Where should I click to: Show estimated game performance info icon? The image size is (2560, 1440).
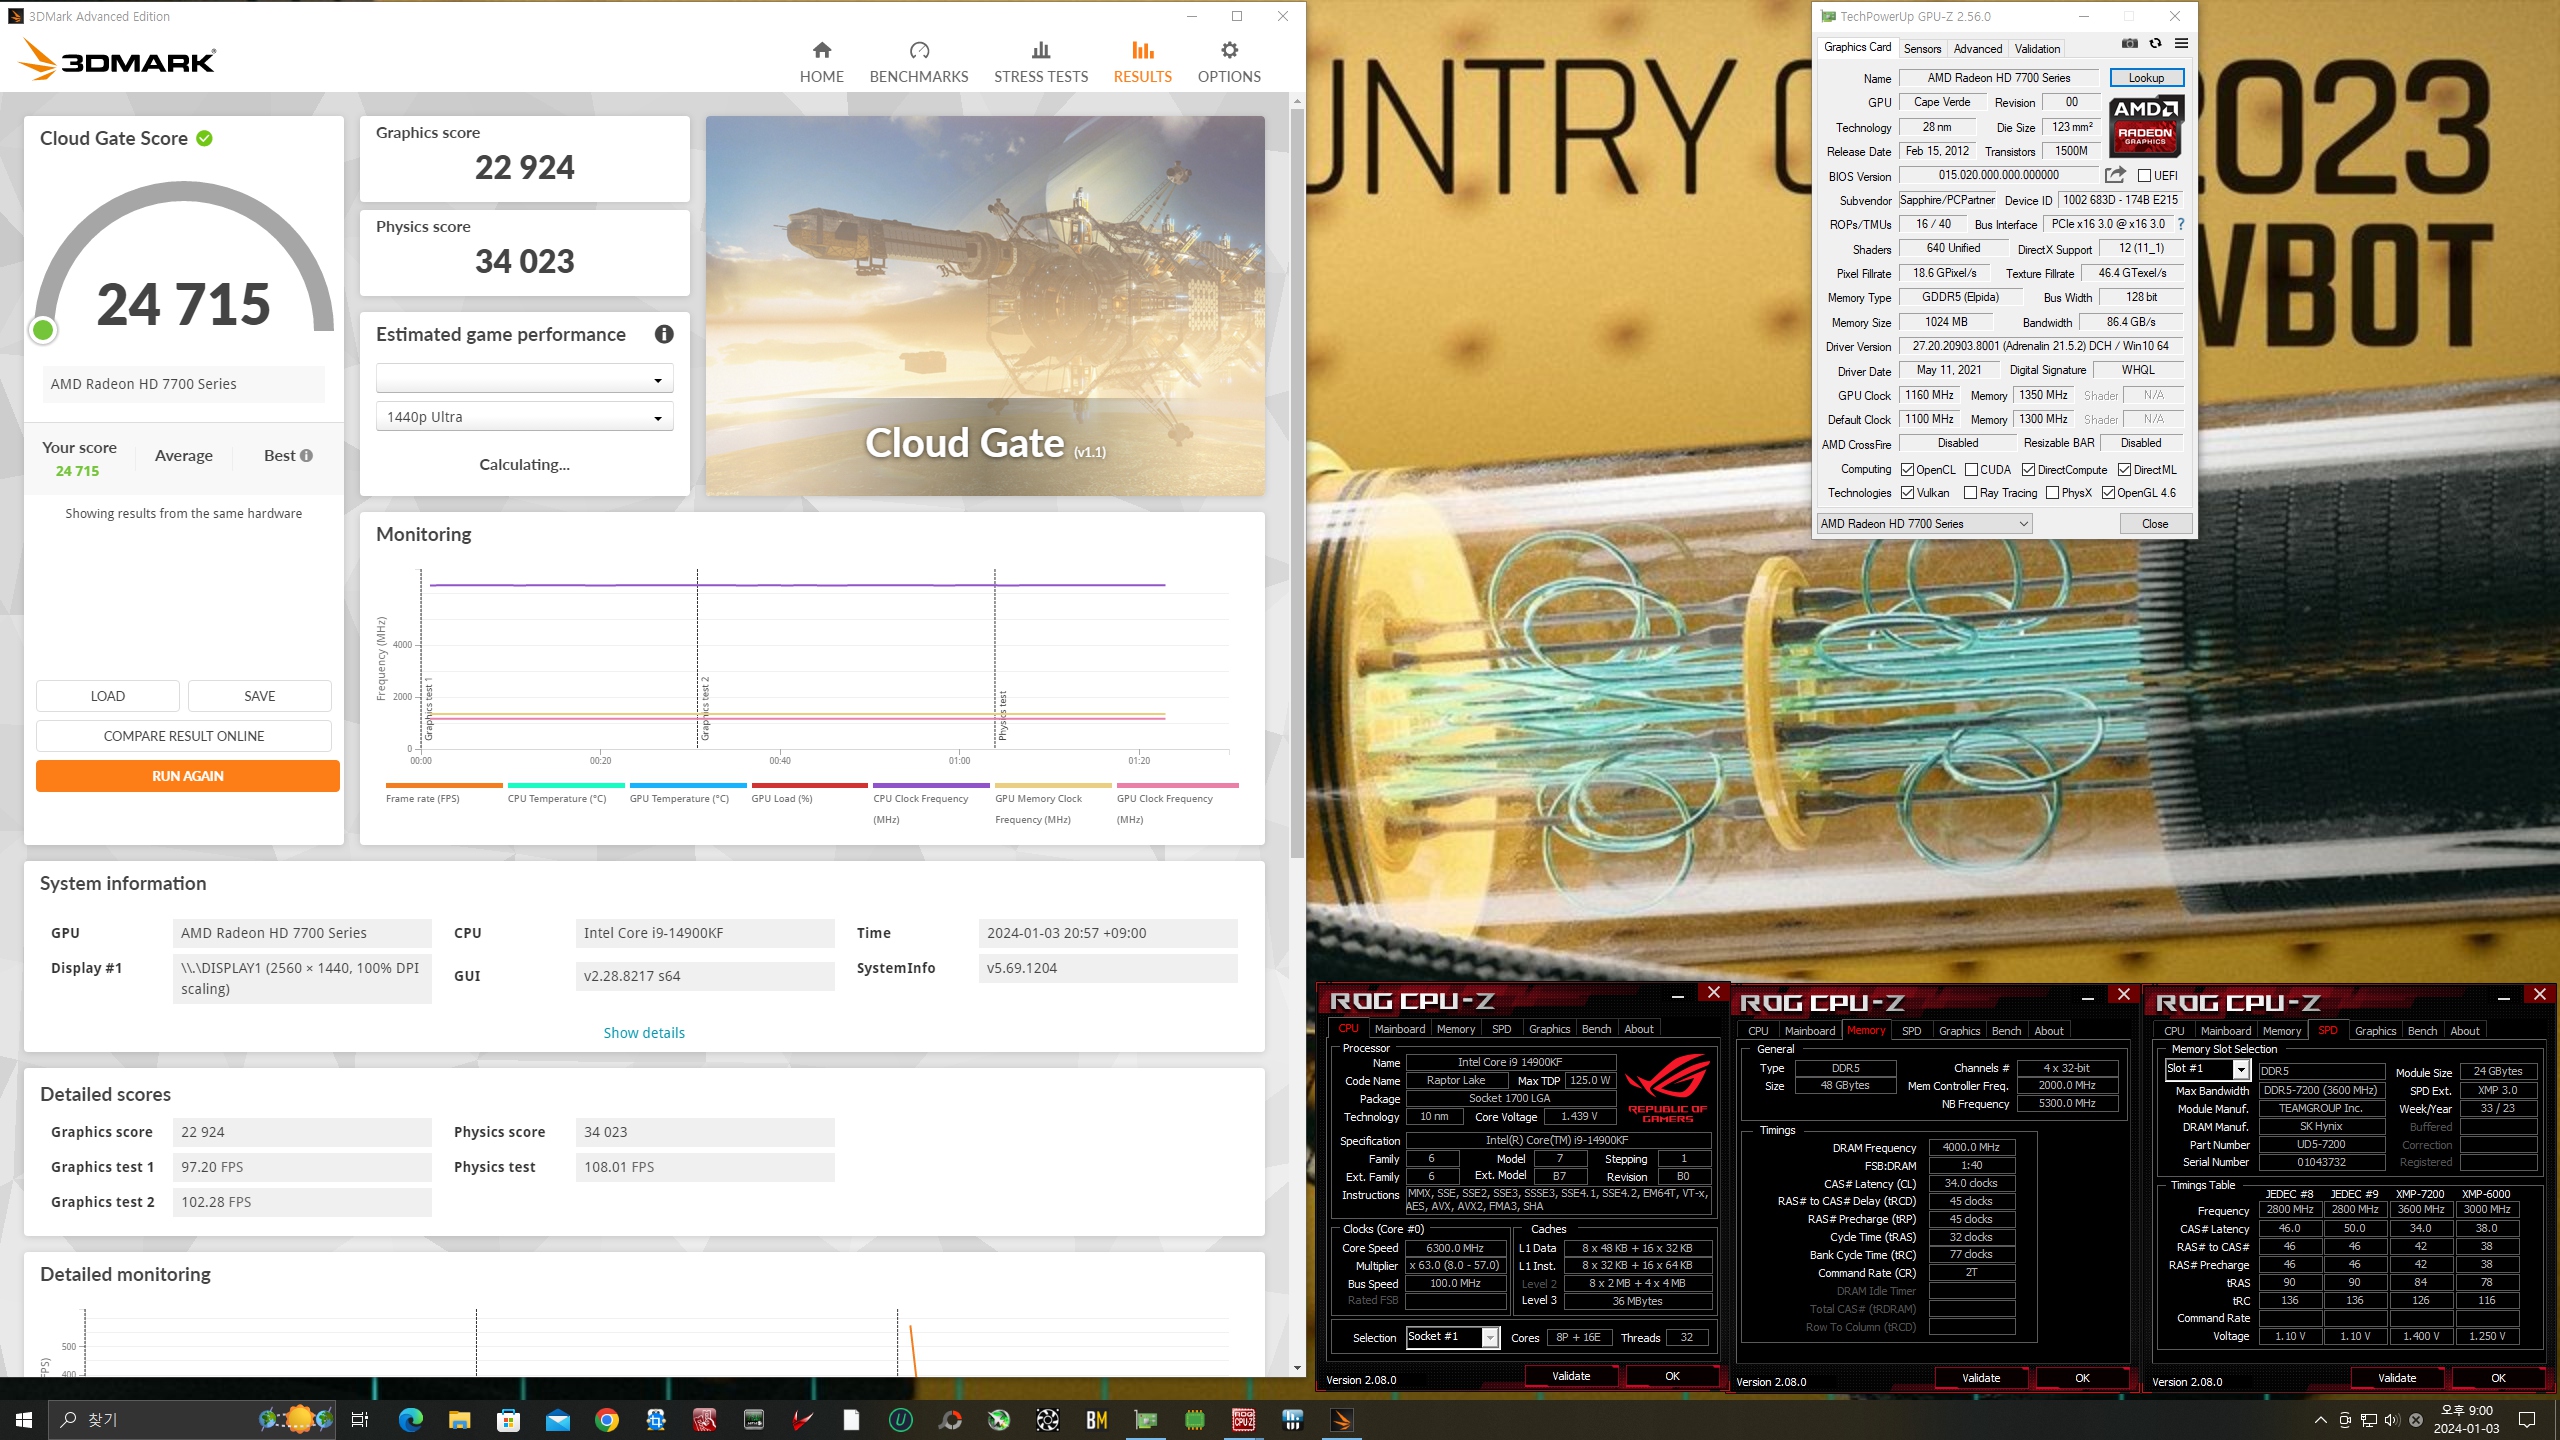pyautogui.click(x=664, y=334)
